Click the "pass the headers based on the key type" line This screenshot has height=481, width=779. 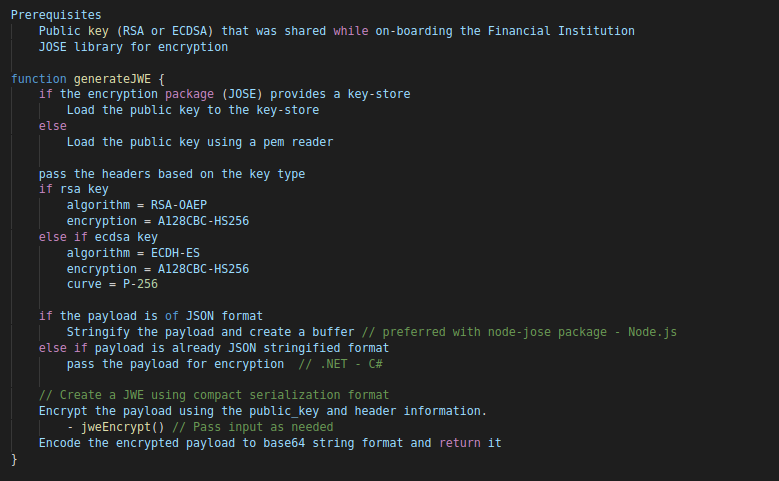click(172, 174)
